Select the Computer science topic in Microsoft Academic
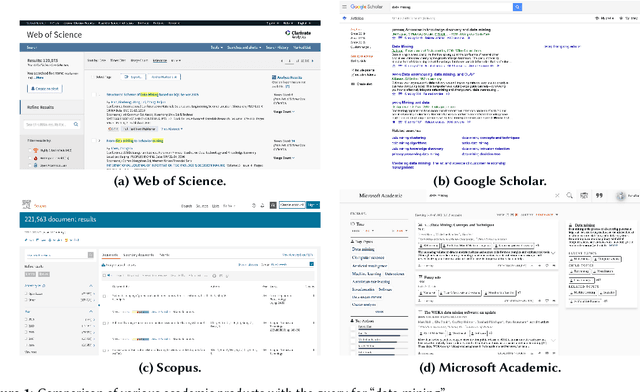The image size is (640, 392). tap(368, 258)
